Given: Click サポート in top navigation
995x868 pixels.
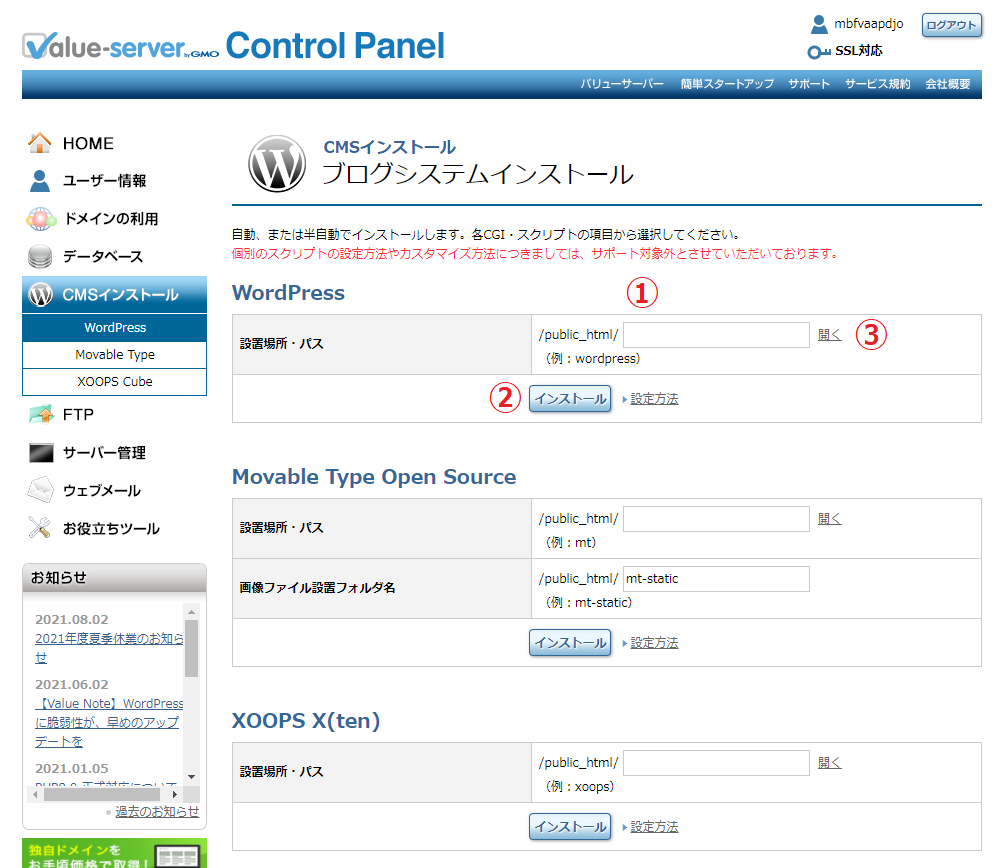Looking at the screenshot, I should (809, 84).
